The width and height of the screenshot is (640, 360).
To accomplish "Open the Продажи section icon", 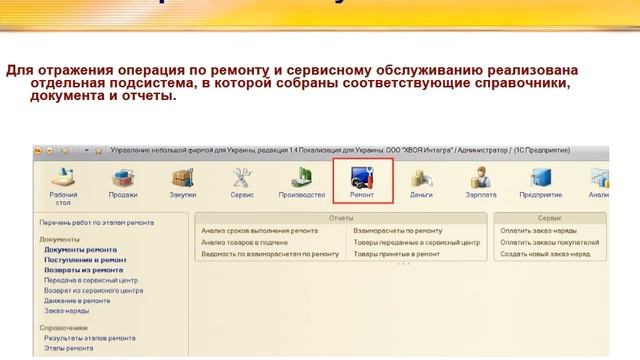I will pyautogui.click(x=123, y=183).
